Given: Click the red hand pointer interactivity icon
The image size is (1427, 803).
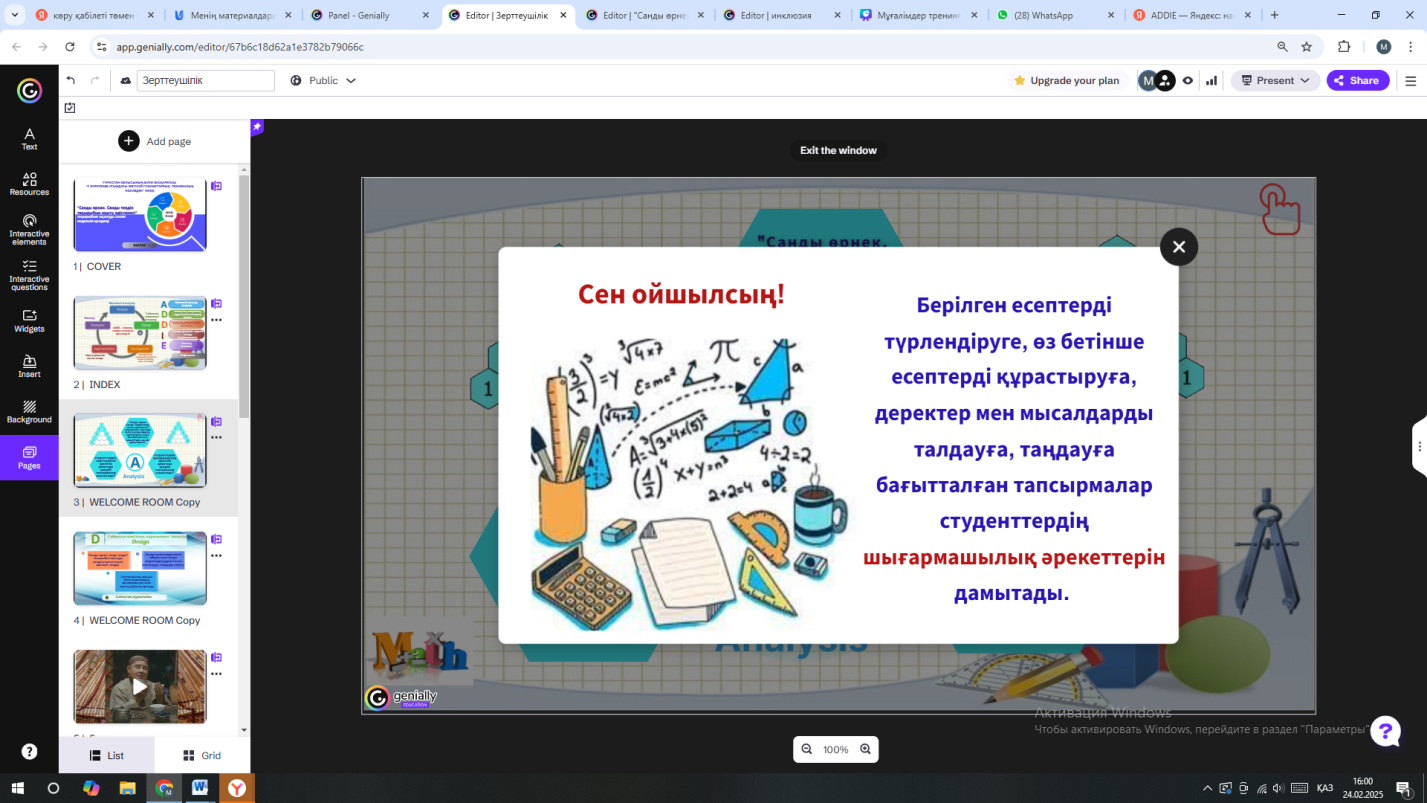Looking at the screenshot, I should click(1279, 209).
